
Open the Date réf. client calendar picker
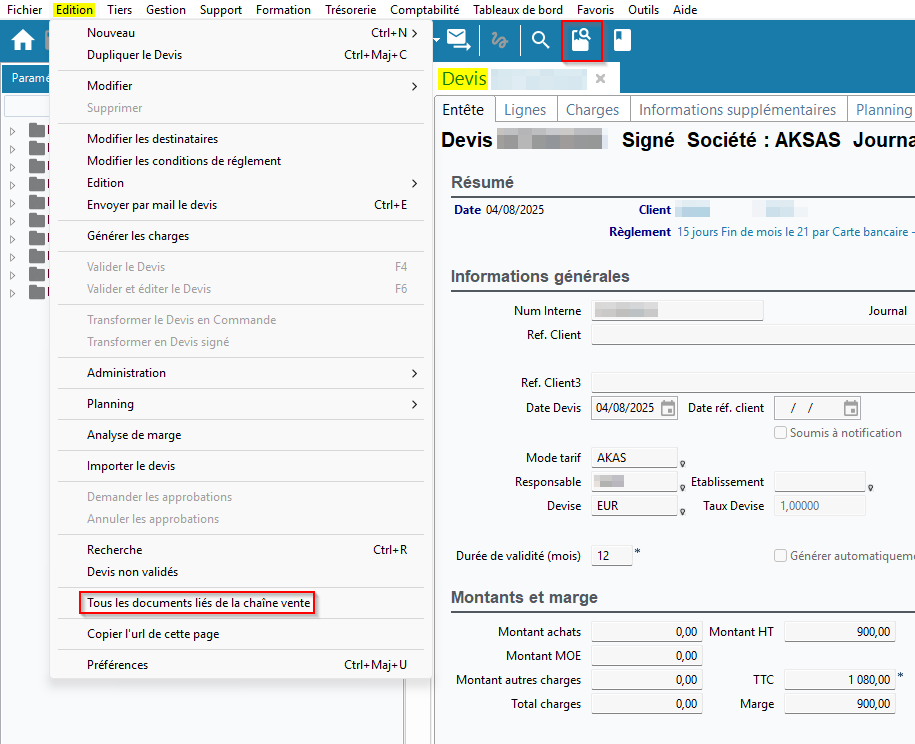pos(851,408)
